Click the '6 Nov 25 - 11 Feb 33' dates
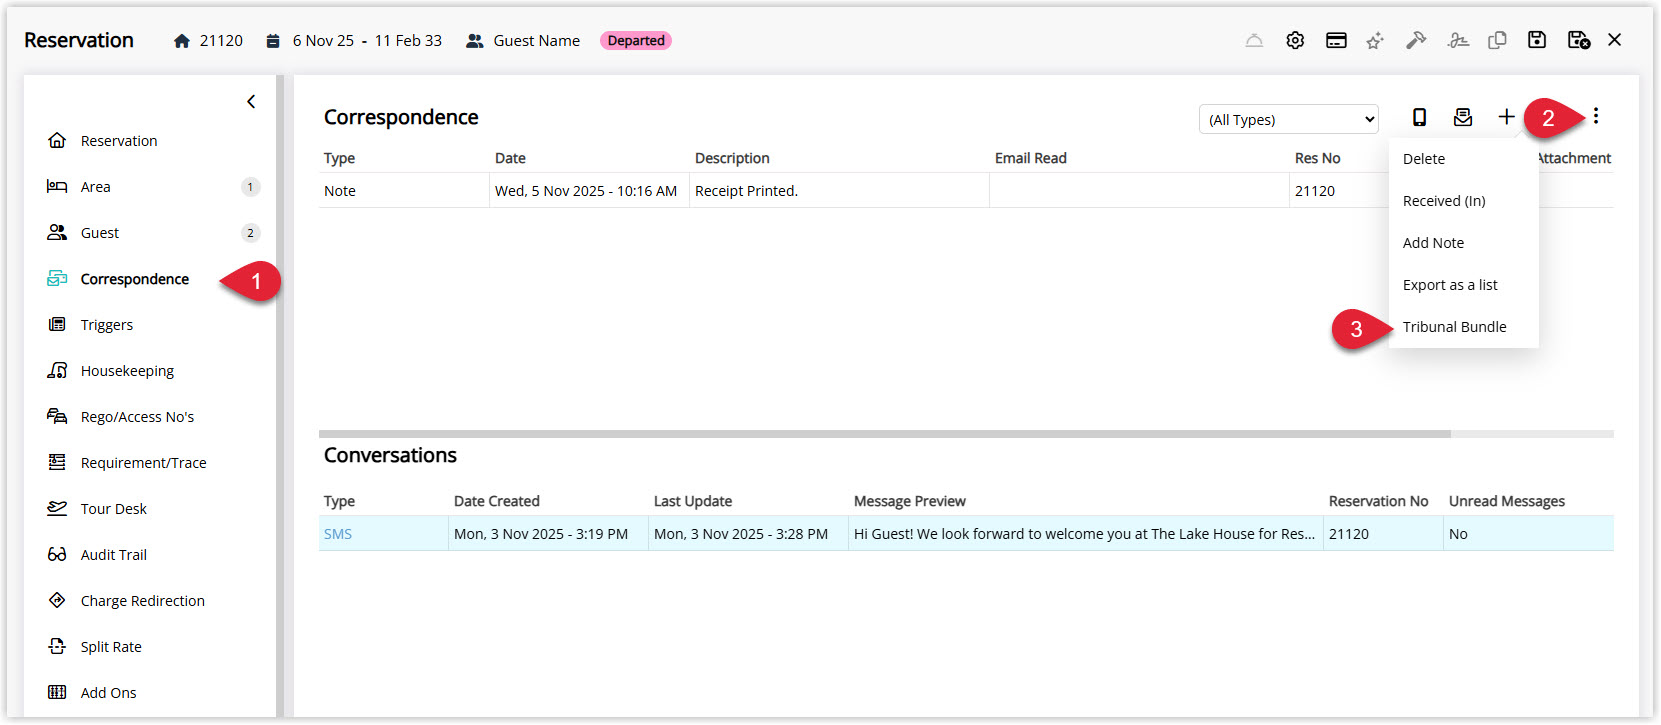This screenshot has width=1661, height=725. point(367,41)
